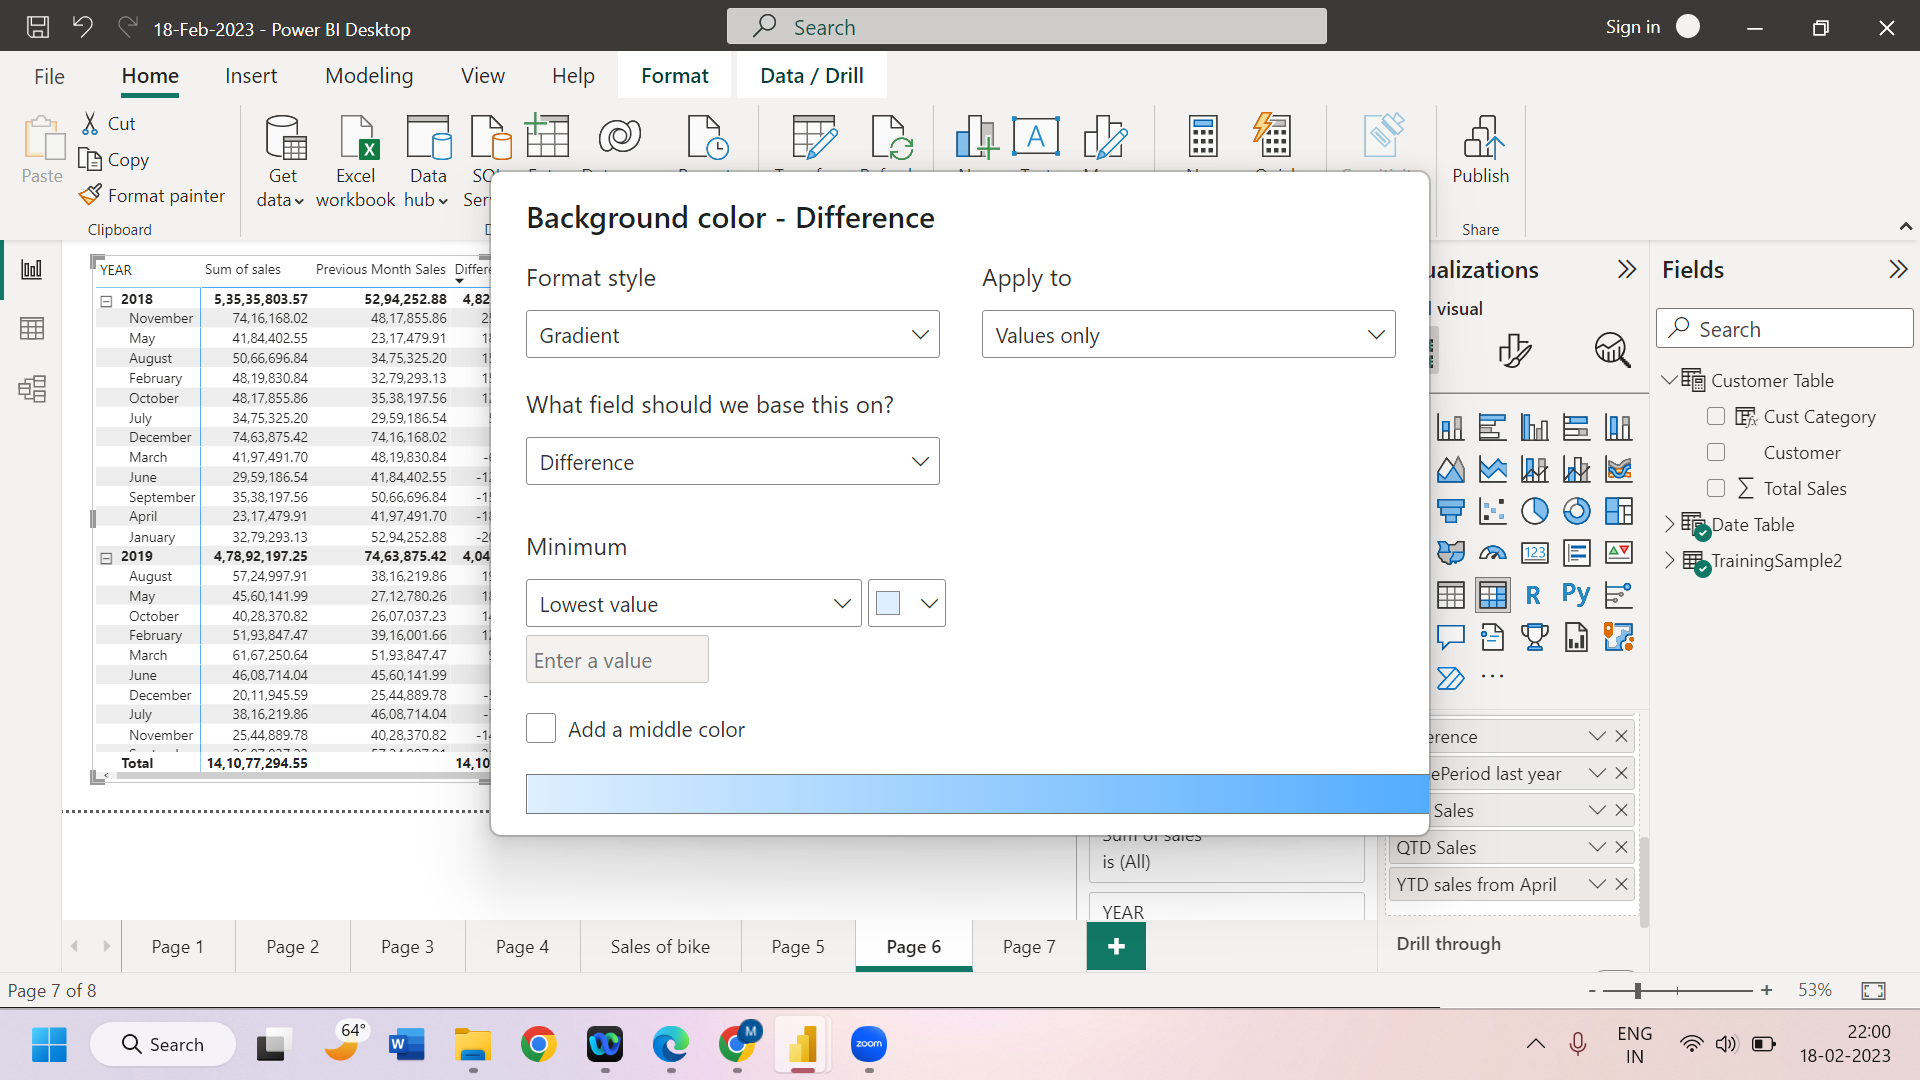1920x1080 pixels.
Task: Click the Save icon in title bar
Action: point(37,27)
